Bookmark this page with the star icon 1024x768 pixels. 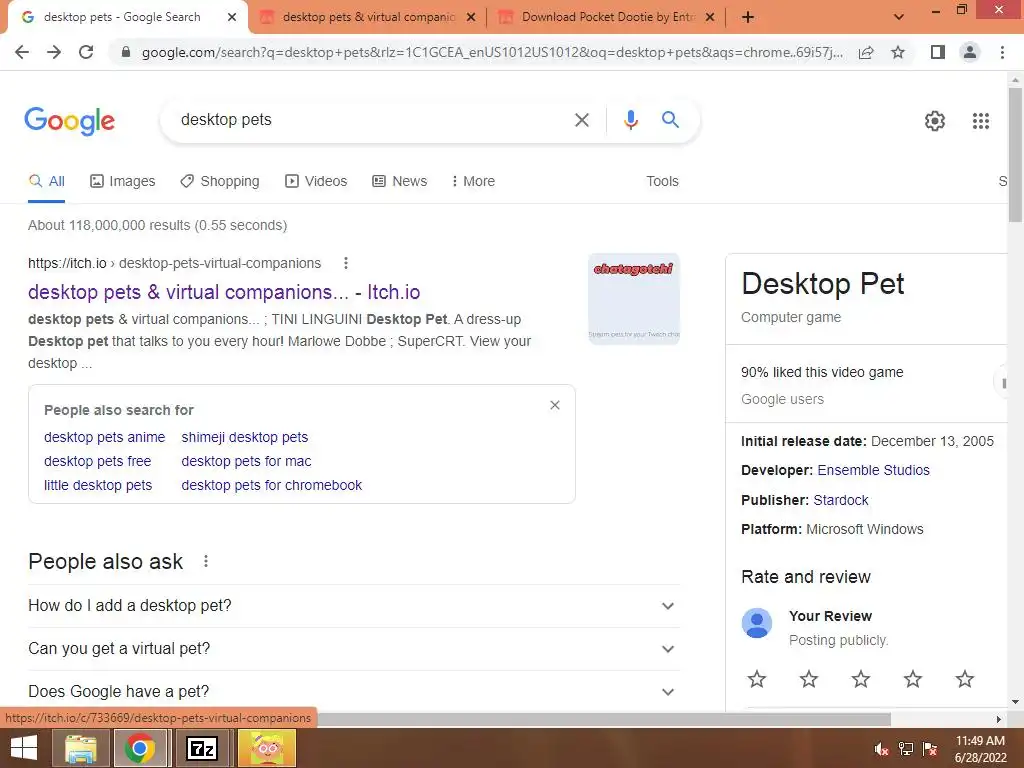coord(898,52)
